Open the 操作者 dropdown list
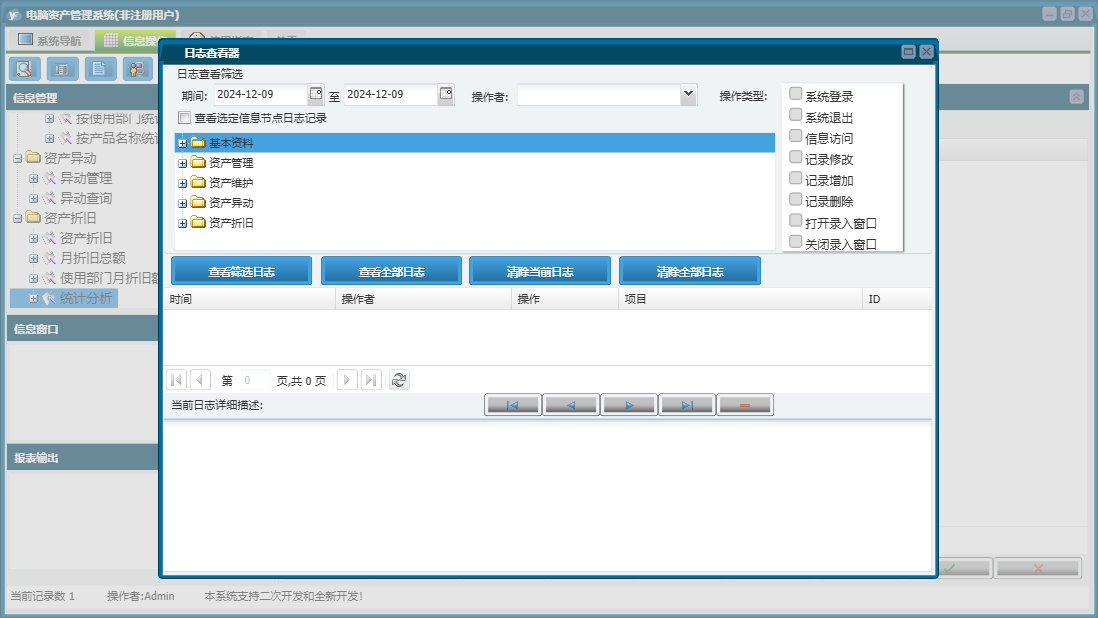This screenshot has height=618, width=1098. pos(688,94)
